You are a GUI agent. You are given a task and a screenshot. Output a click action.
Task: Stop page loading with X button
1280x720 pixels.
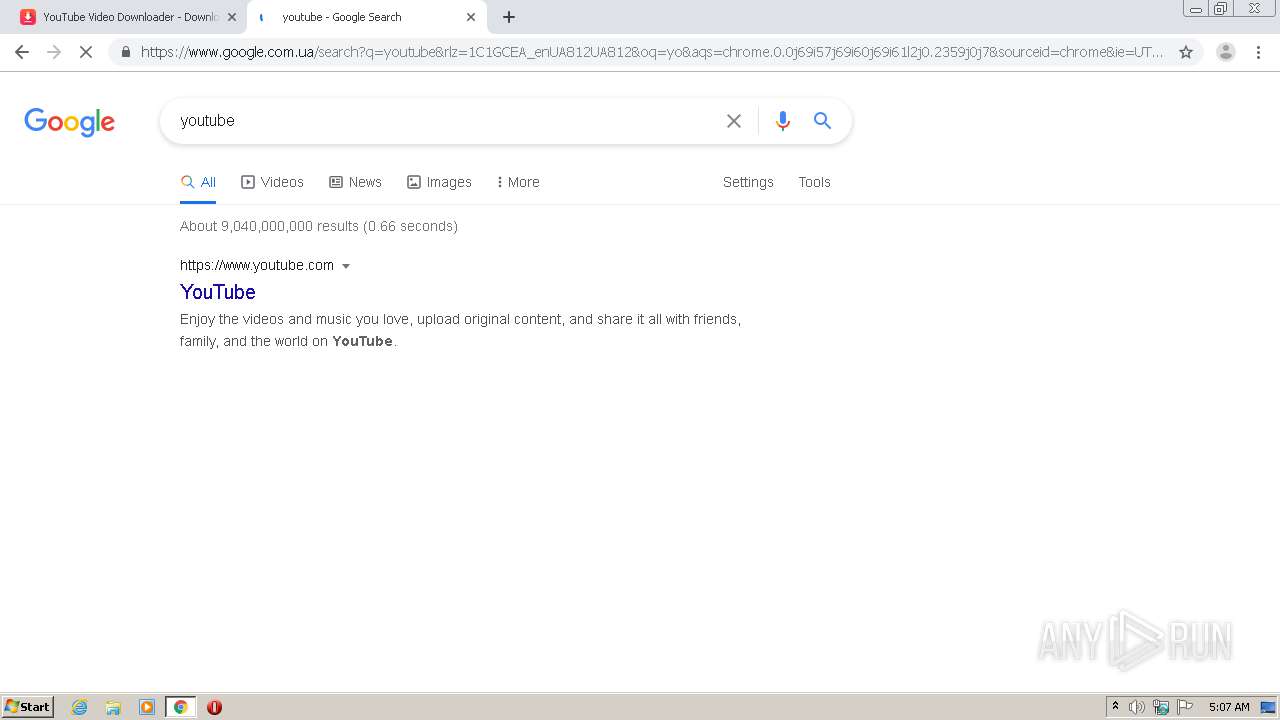86,52
